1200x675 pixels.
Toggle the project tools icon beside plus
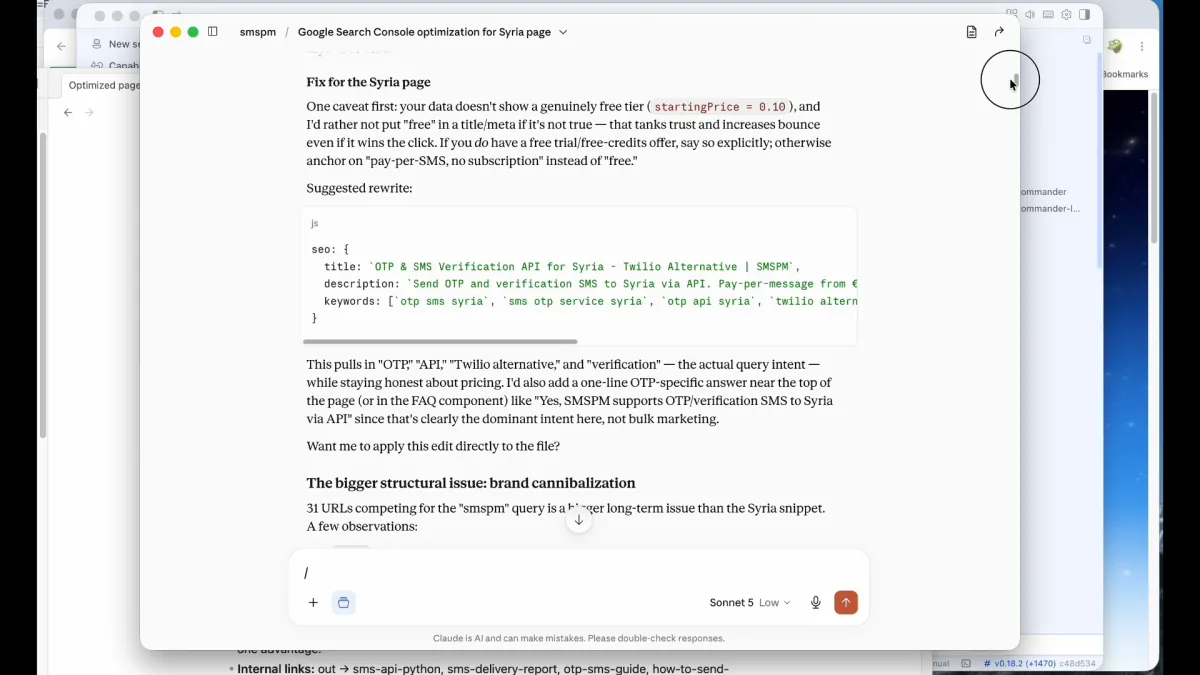pos(343,602)
